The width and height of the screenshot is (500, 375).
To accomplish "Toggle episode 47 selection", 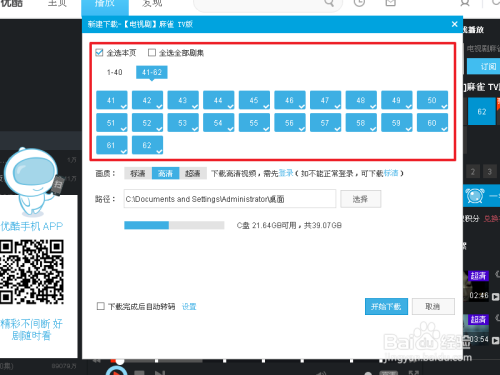I will (x=326, y=100).
